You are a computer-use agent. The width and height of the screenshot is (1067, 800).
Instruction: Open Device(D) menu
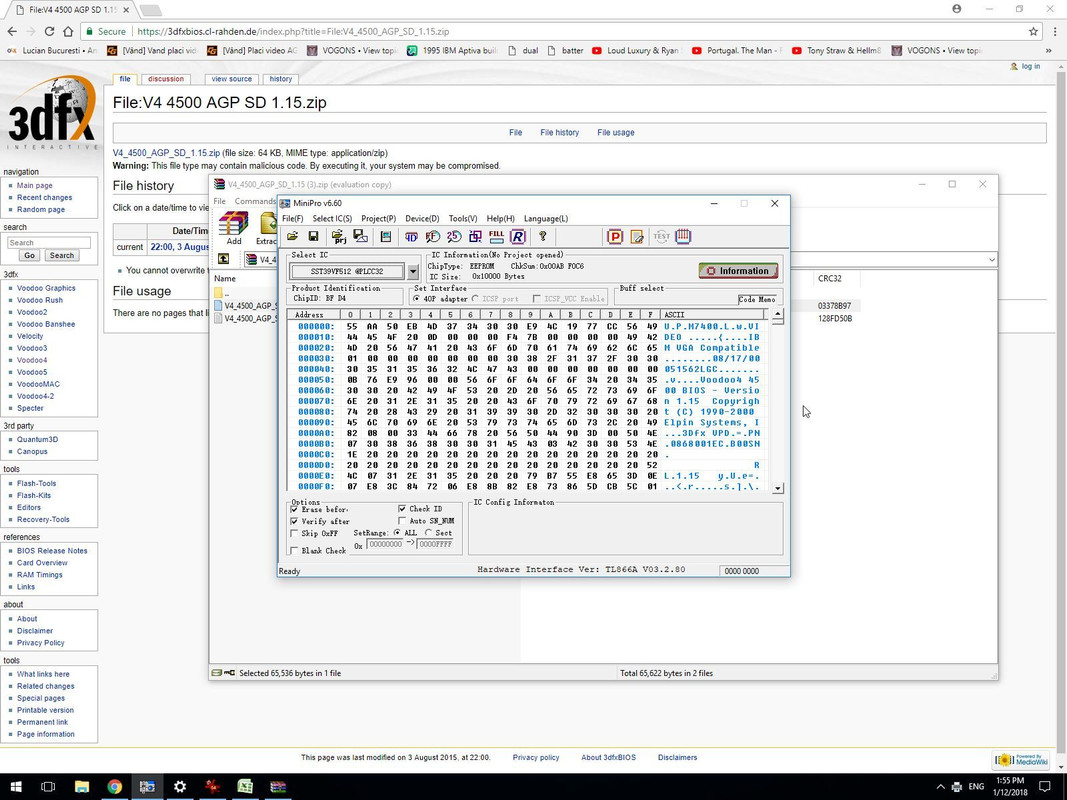[x=422, y=218]
